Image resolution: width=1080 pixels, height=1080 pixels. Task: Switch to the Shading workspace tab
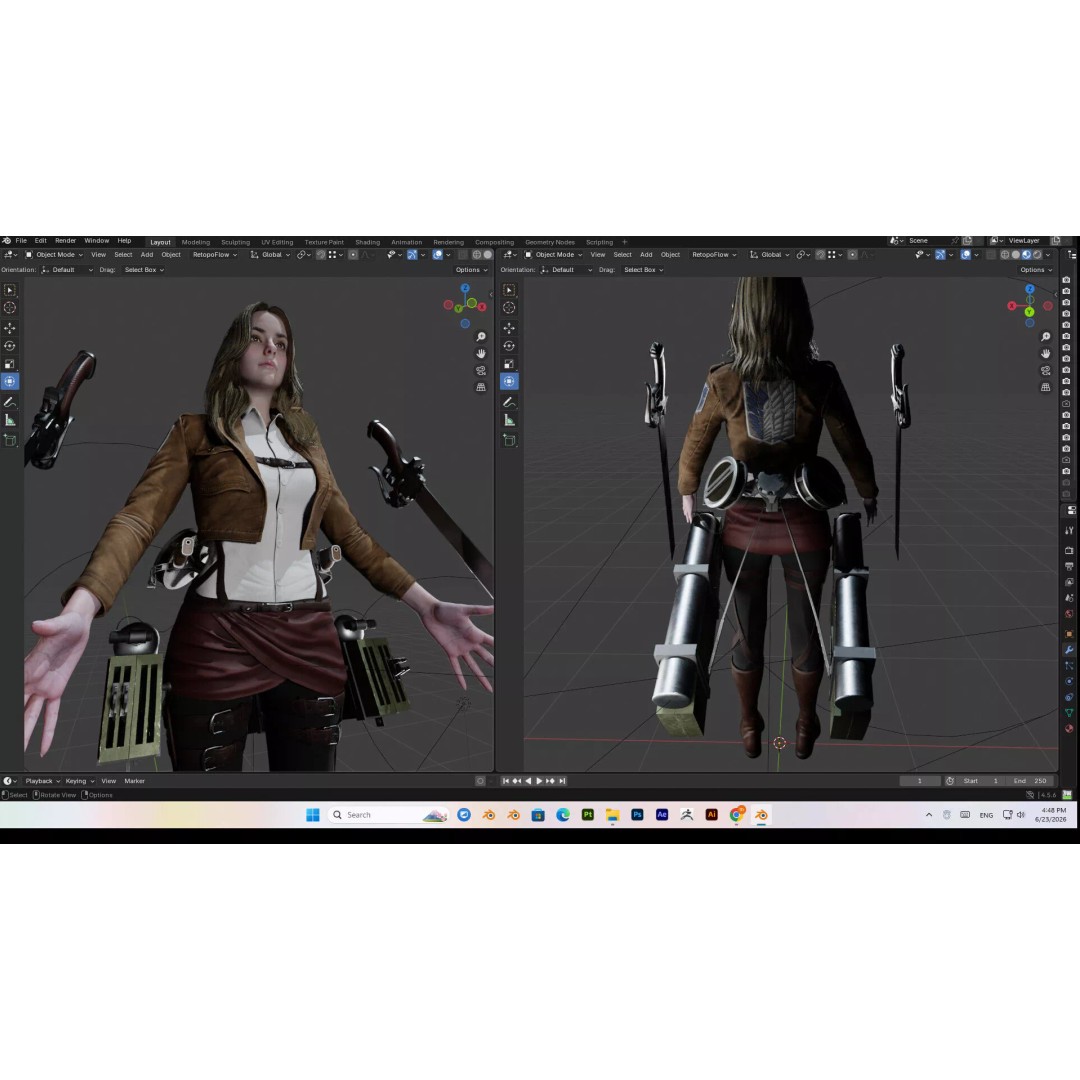[368, 242]
